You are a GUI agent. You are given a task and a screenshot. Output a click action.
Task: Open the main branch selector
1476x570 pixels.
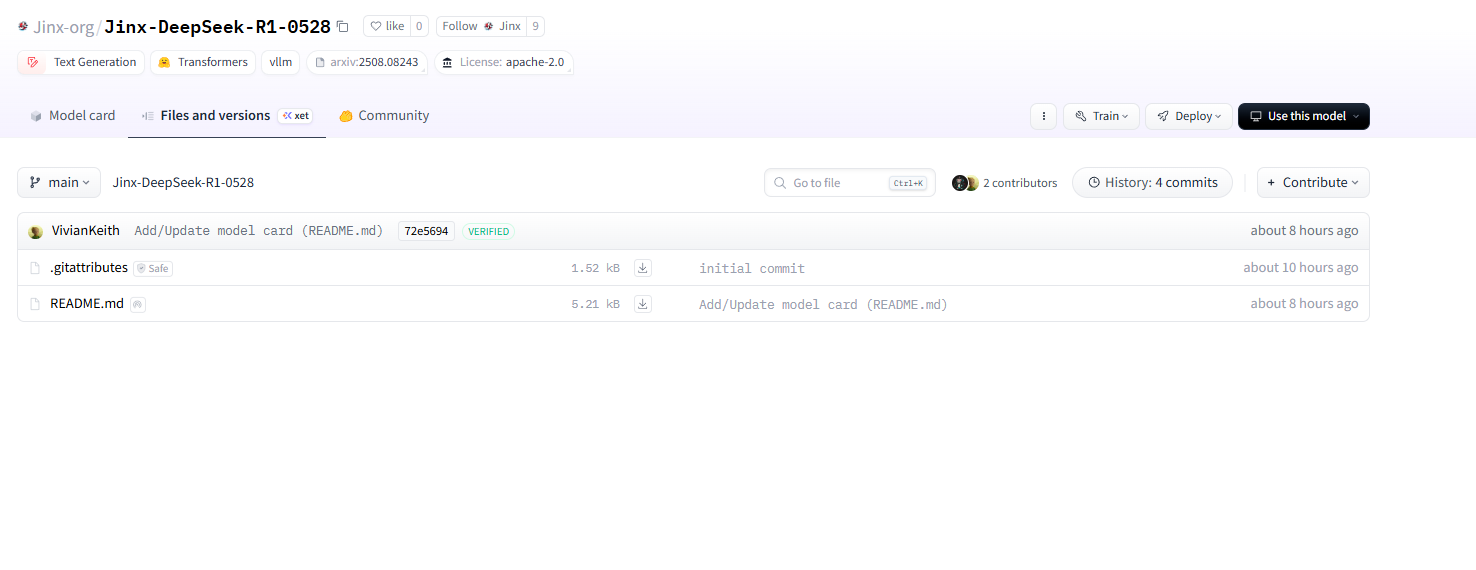[59, 182]
